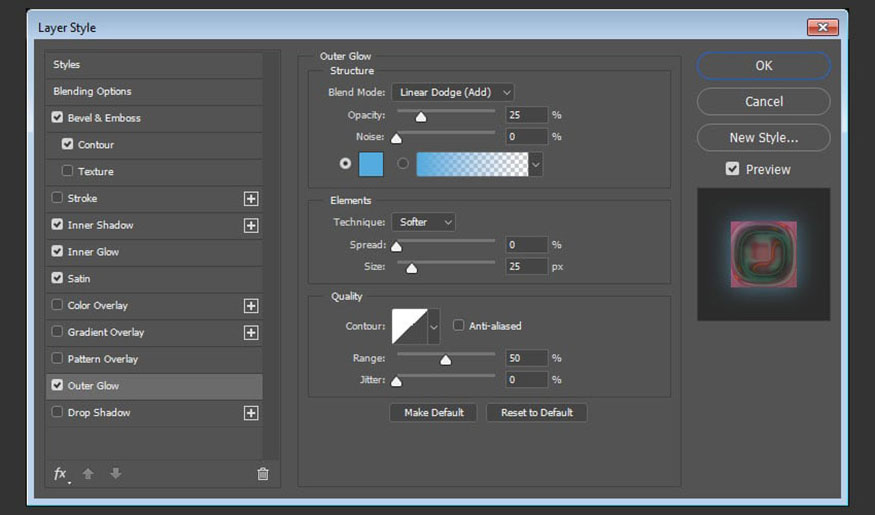Click Reset to Default button
875x515 pixels.
click(536, 413)
